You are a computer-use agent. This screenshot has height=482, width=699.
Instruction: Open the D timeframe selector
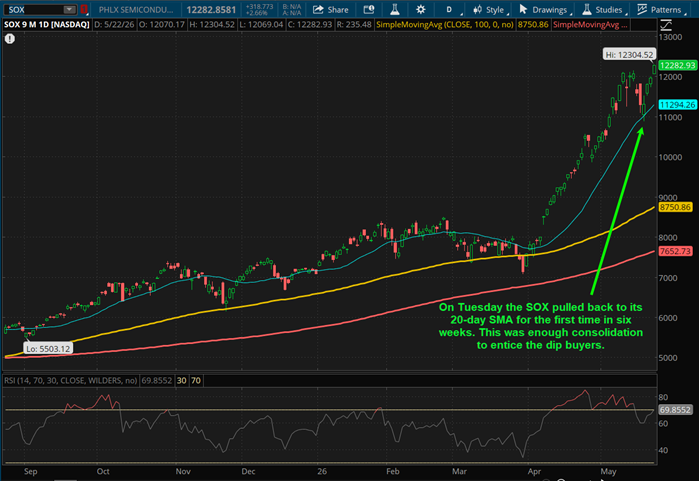450,9
